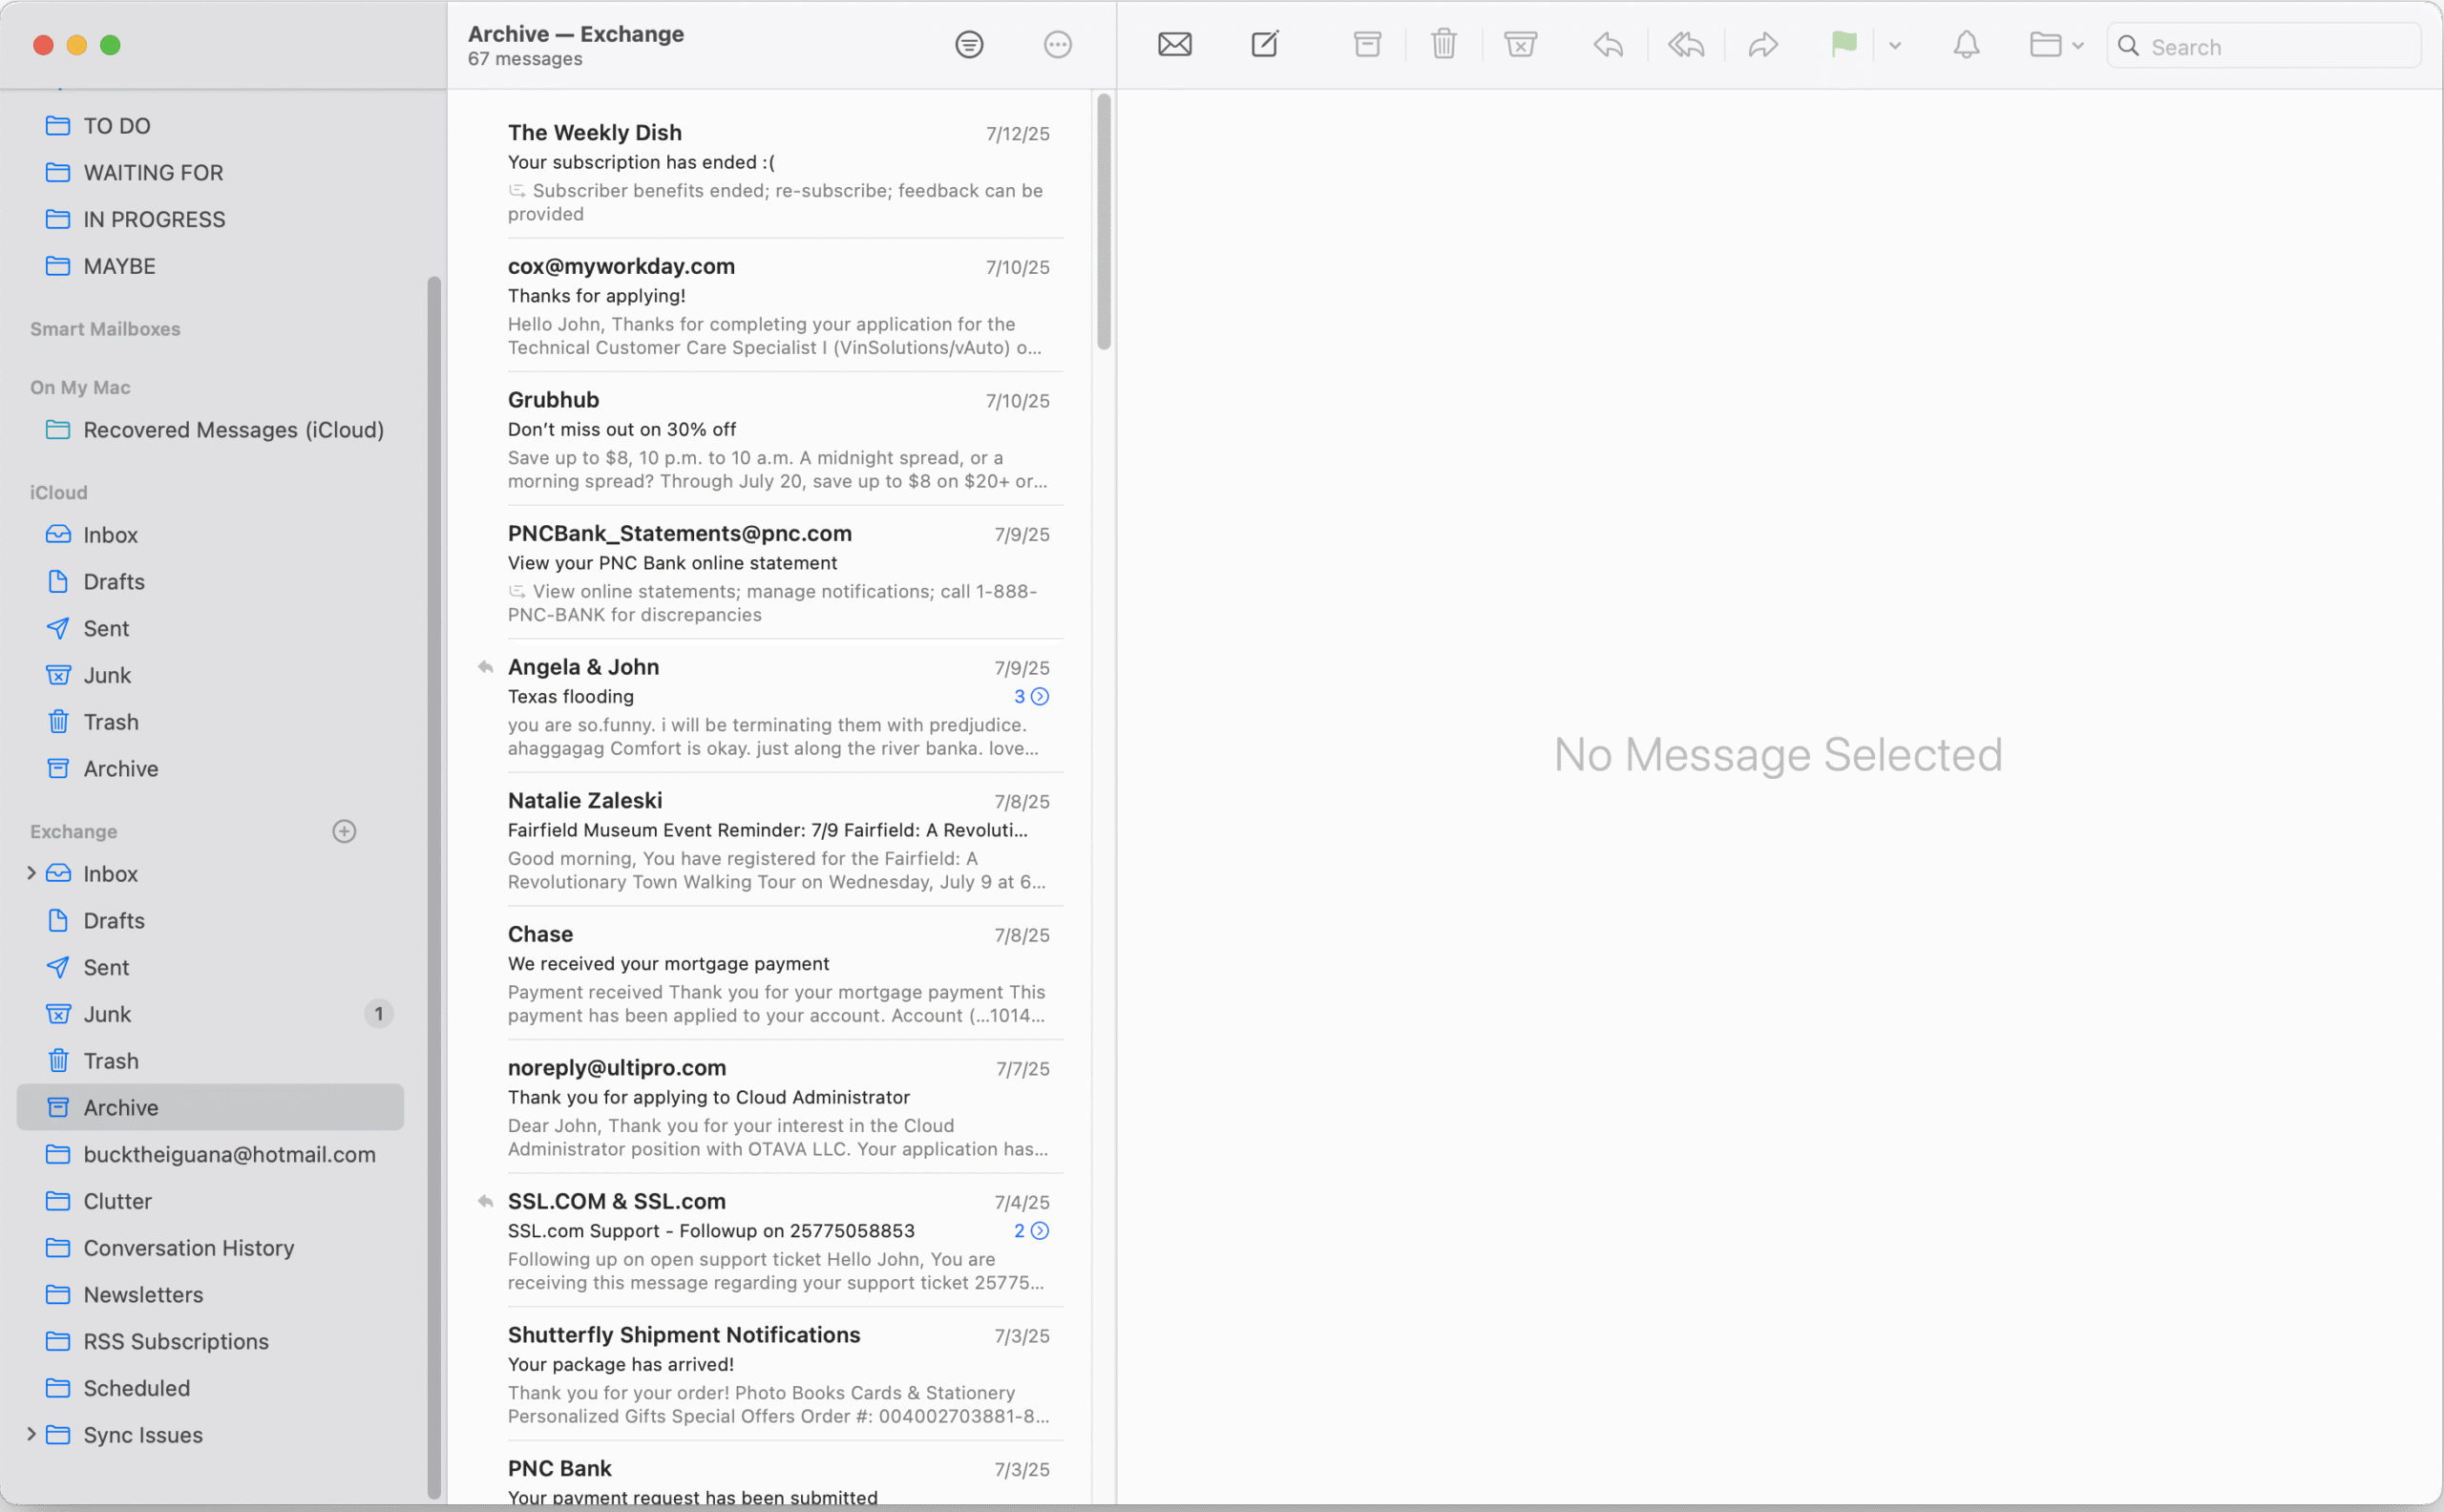The width and height of the screenshot is (2444, 1512).
Task: Open the Newsletters folder
Action: [x=210, y=1295]
